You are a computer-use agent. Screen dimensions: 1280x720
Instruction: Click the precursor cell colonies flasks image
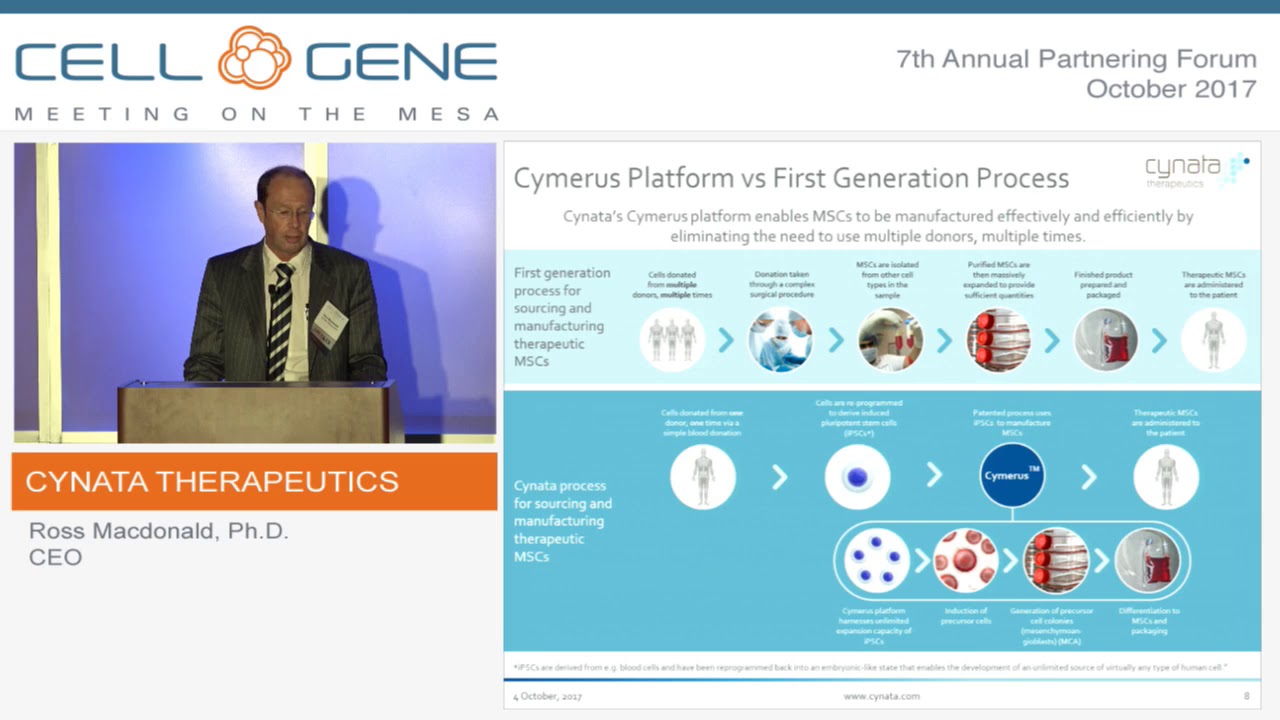(1056, 560)
